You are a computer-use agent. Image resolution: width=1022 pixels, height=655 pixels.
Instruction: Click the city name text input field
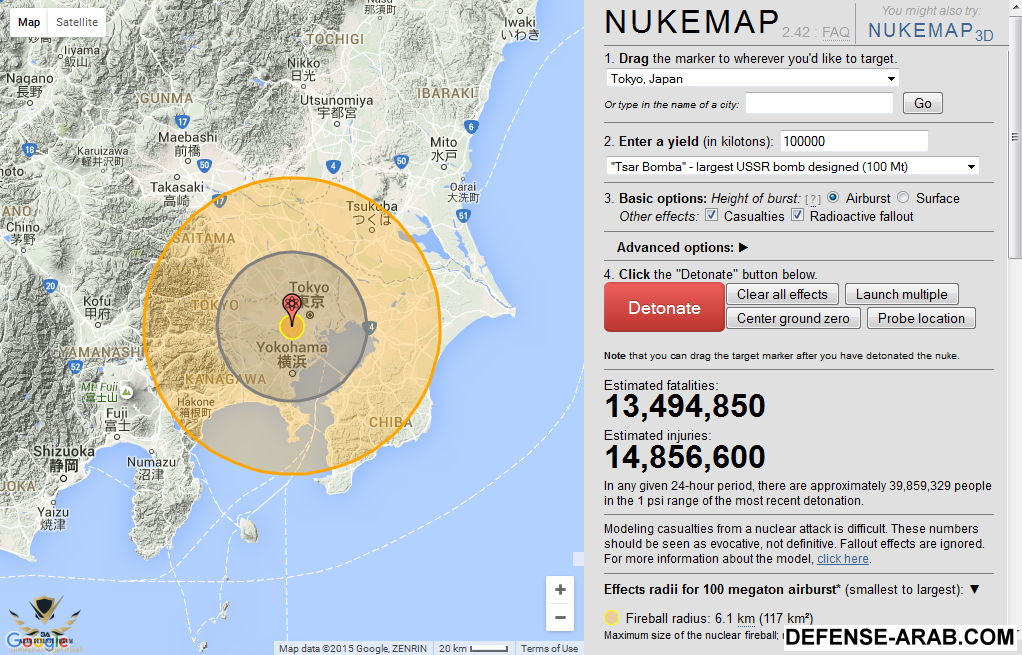pyautogui.click(x=819, y=103)
